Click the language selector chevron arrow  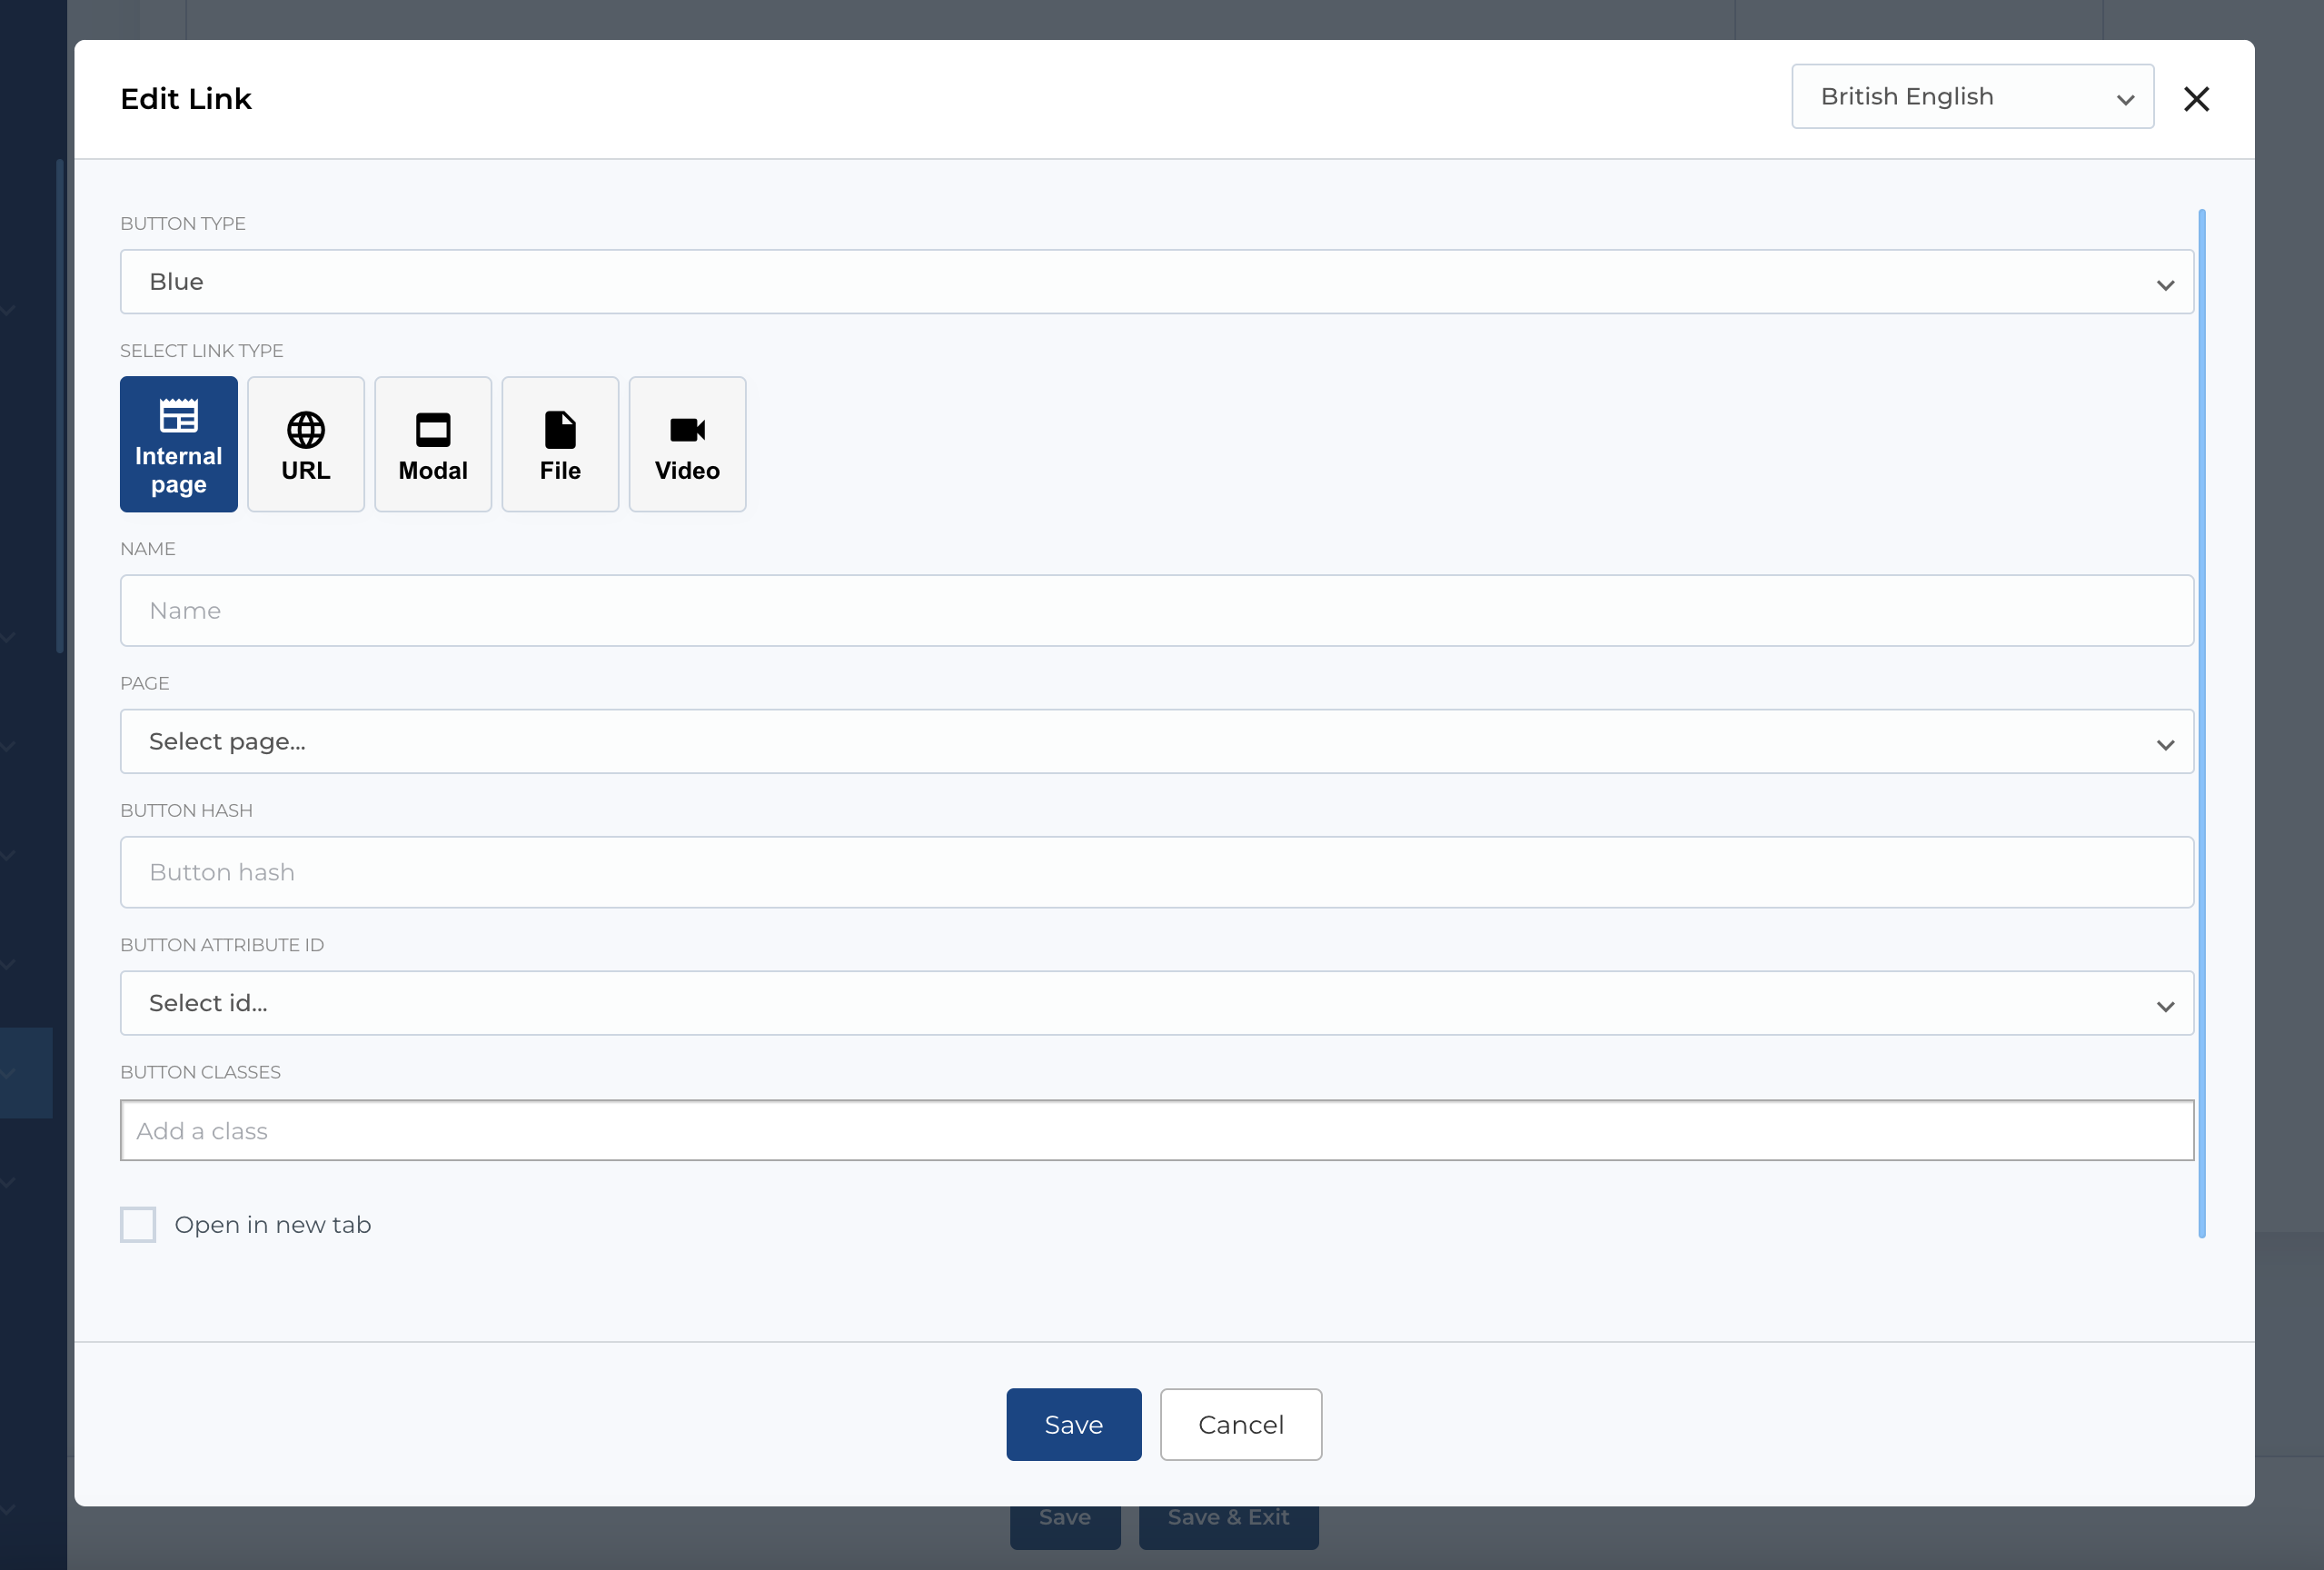2125,99
